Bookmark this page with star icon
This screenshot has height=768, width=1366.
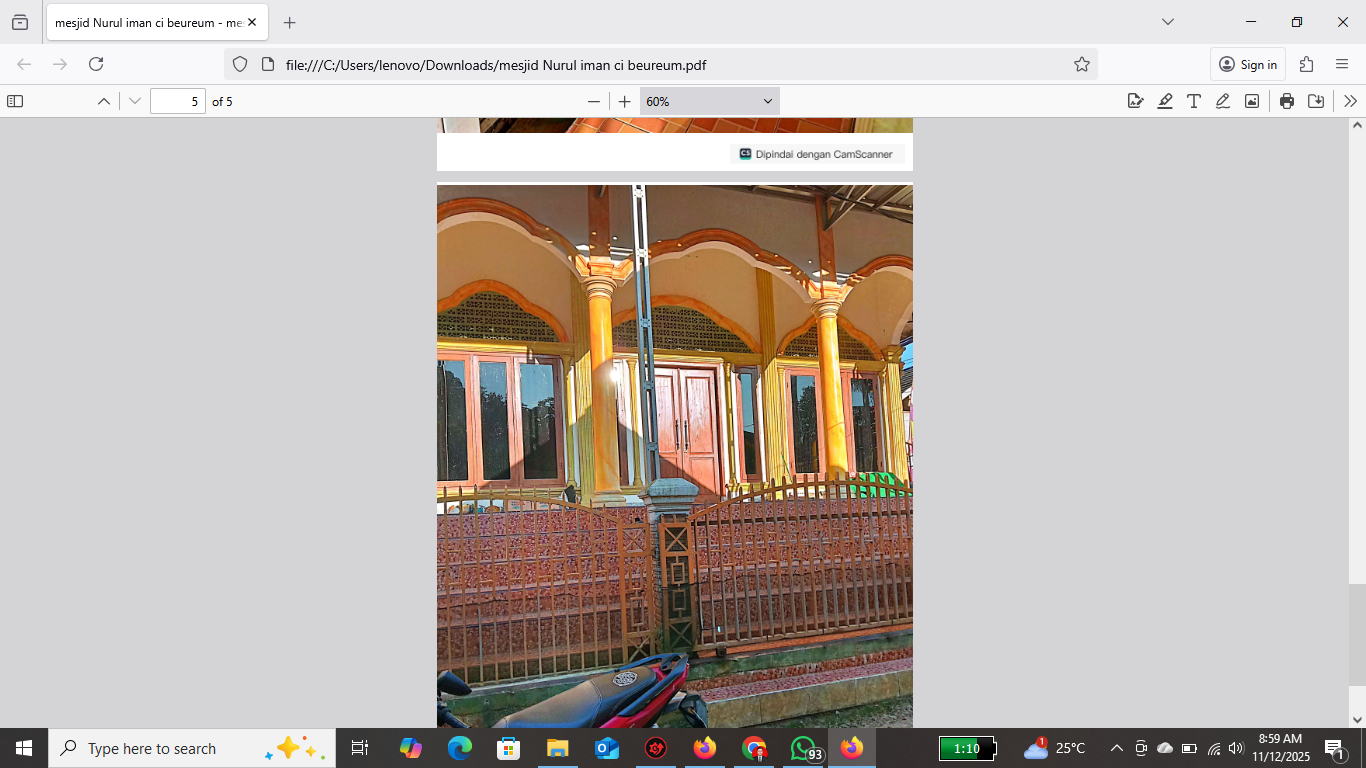(1082, 64)
